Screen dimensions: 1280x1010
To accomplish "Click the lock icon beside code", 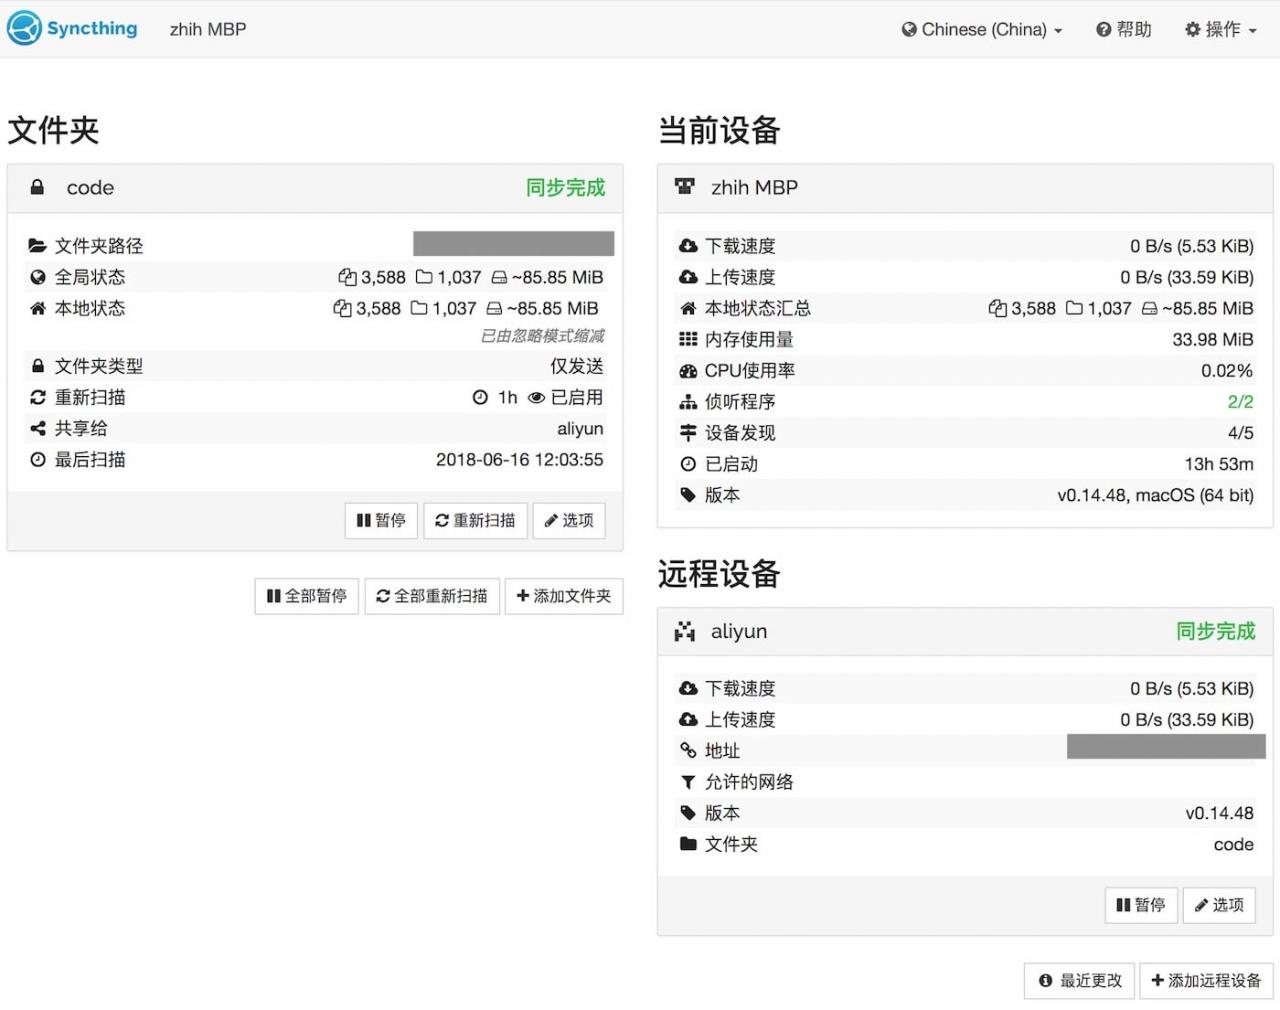I will [x=37, y=187].
